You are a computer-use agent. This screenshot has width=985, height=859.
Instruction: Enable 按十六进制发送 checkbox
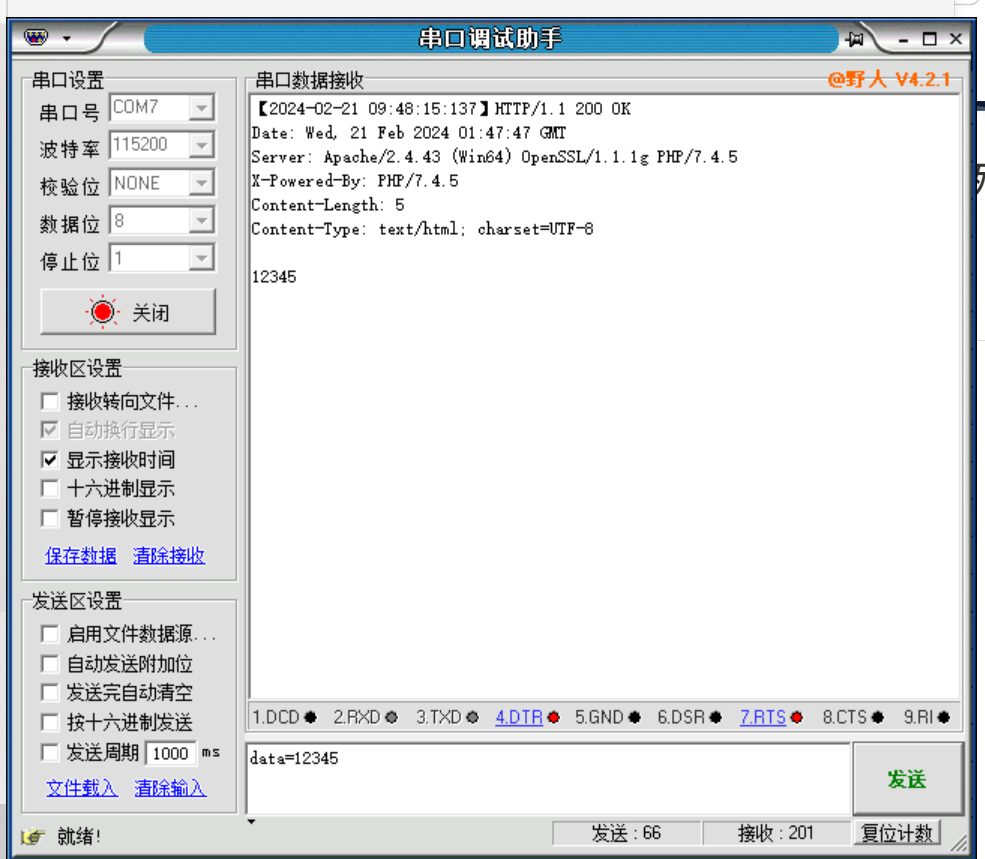tap(49, 722)
